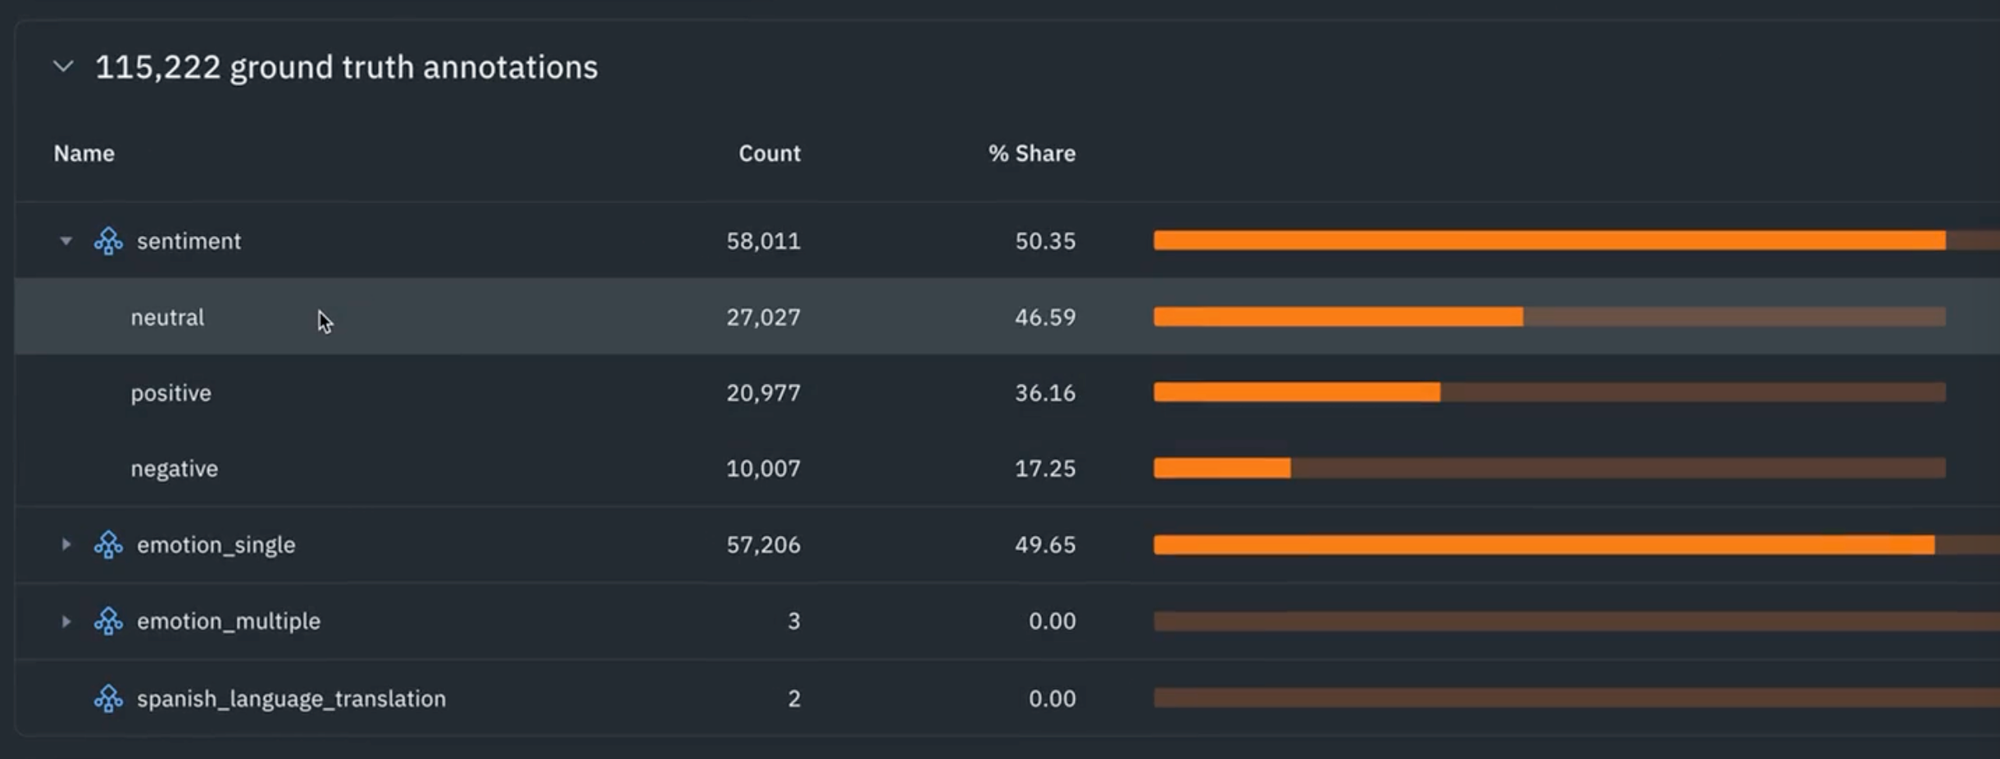Click the 115,222 ground truth annotations heading
Screen dimensions: 2000x759
click(x=346, y=67)
